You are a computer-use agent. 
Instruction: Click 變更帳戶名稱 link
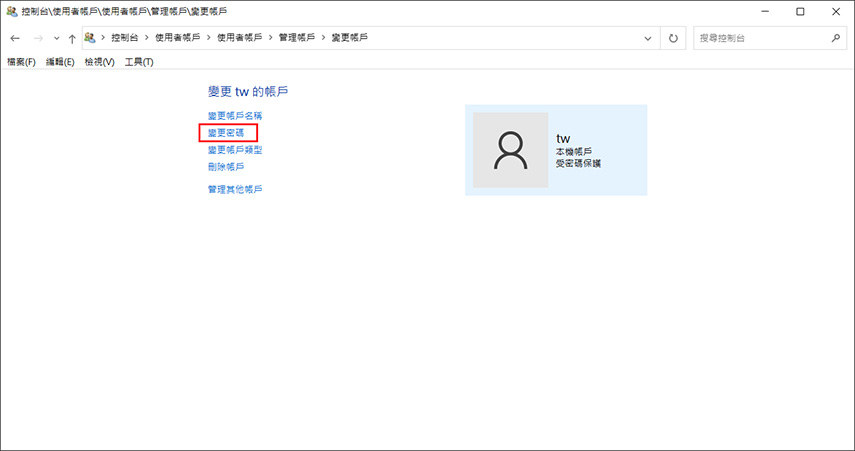click(235, 116)
